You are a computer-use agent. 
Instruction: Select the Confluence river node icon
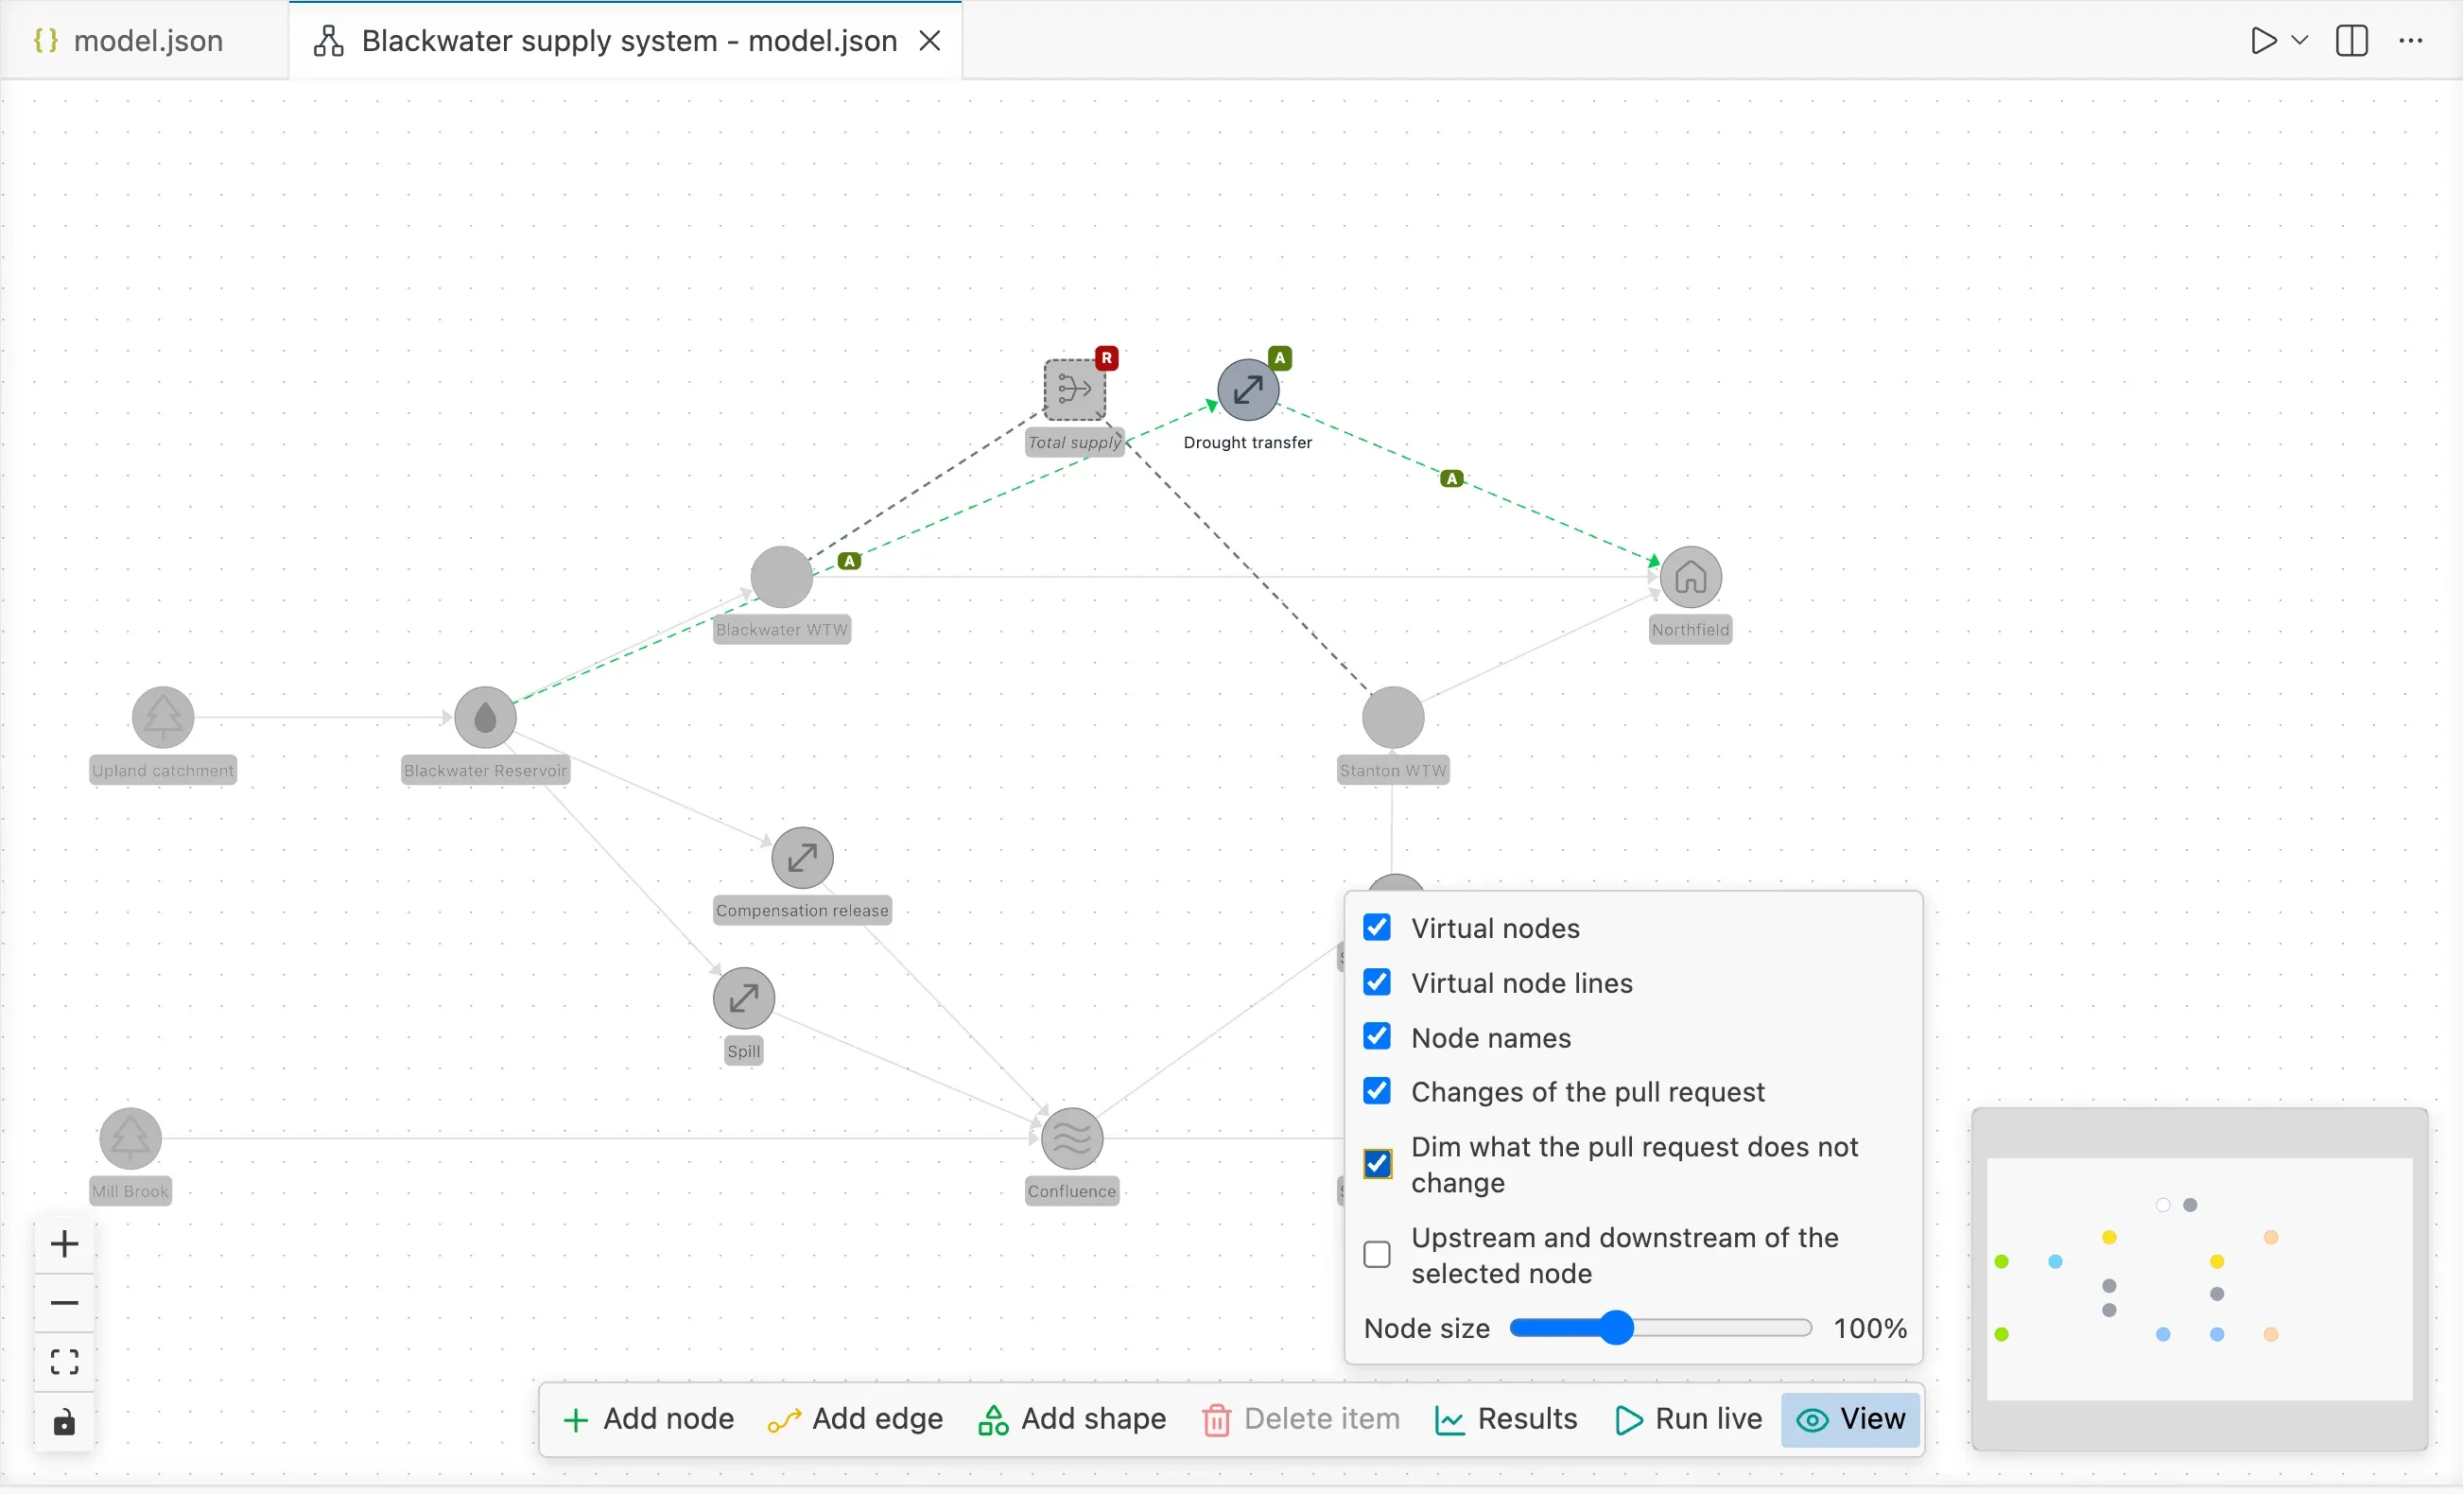click(x=1072, y=1138)
